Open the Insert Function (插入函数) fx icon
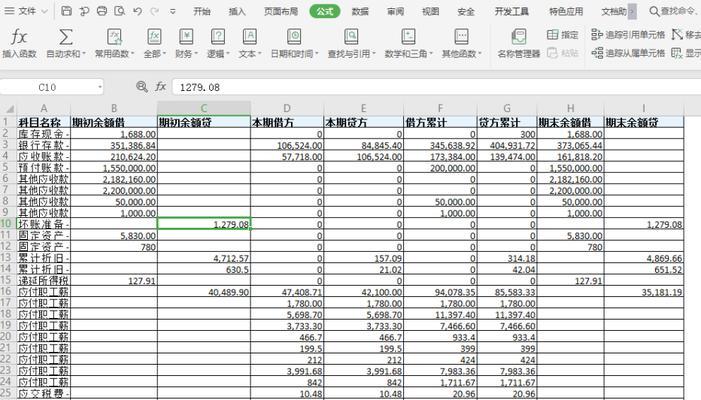 pyautogui.click(x=19, y=37)
